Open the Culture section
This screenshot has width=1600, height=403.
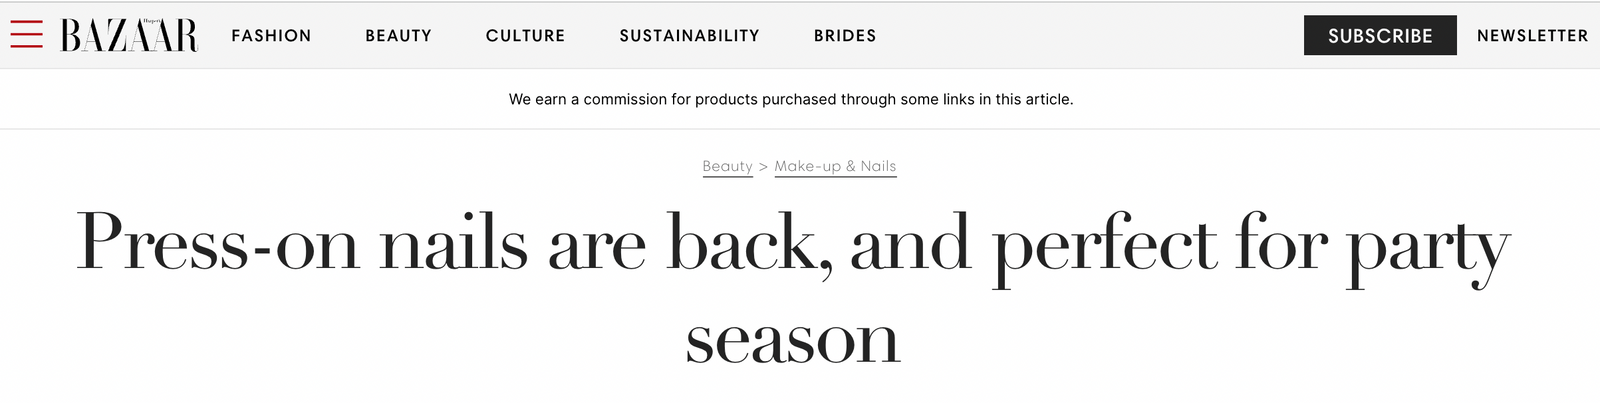pos(525,35)
